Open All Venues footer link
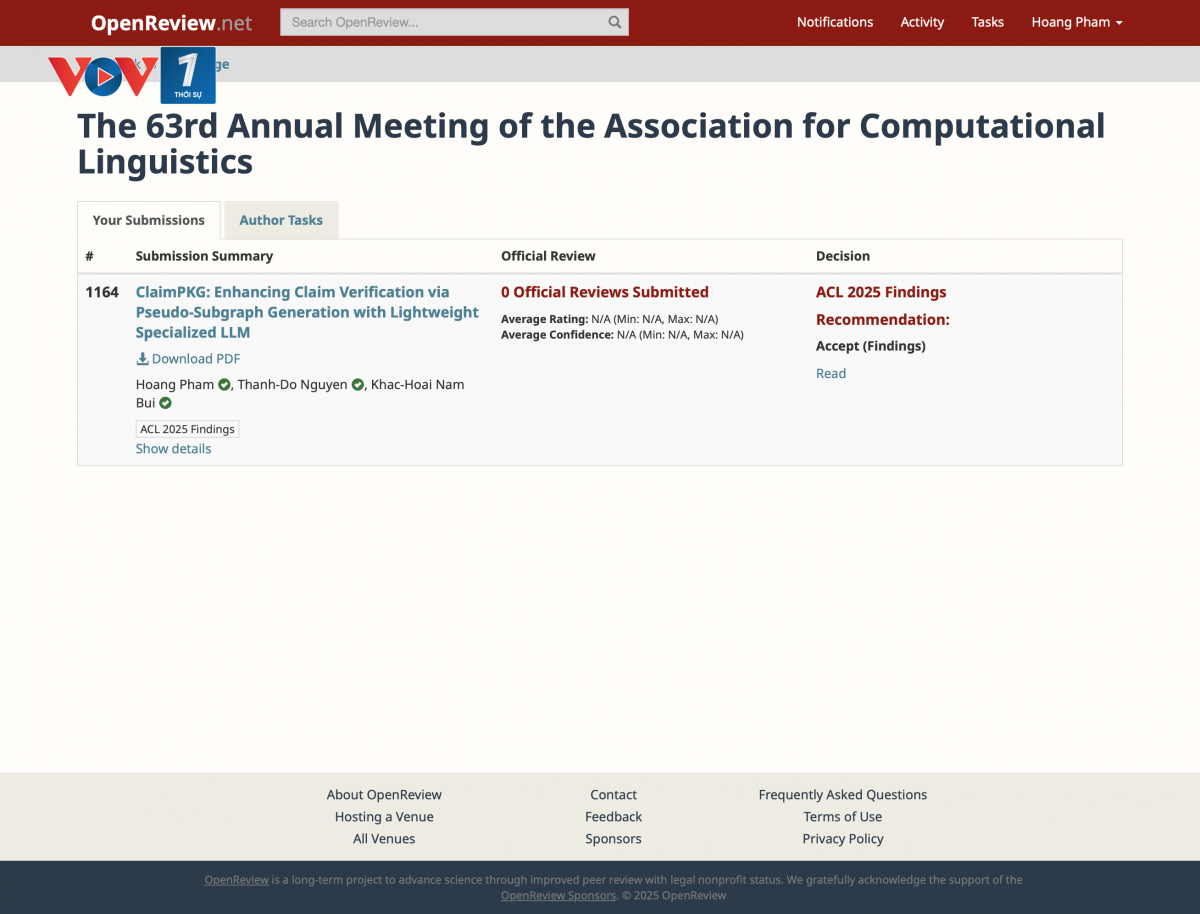Viewport: 1200px width, 914px height. coord(384,839)
